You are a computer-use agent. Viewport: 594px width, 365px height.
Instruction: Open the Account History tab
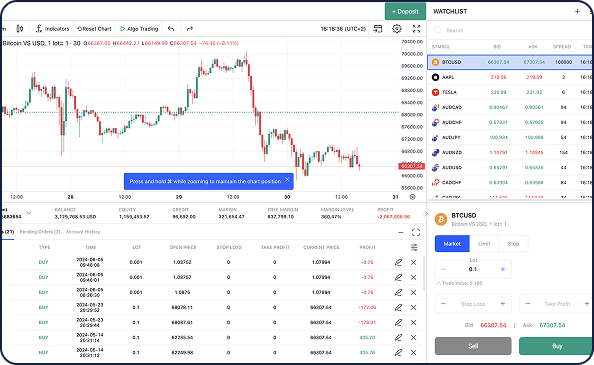pyautogui.click(x=83, y=232)
